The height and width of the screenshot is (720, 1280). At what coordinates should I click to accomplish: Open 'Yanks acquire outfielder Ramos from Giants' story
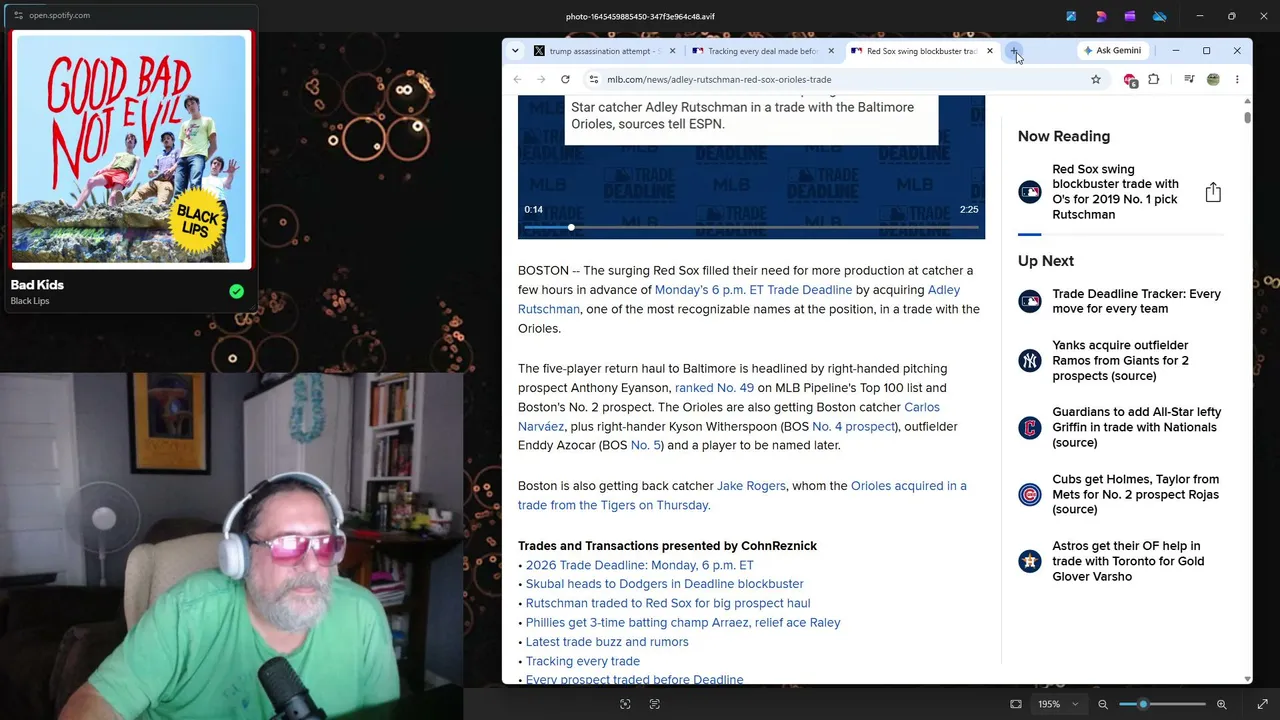pos(1120,361)
